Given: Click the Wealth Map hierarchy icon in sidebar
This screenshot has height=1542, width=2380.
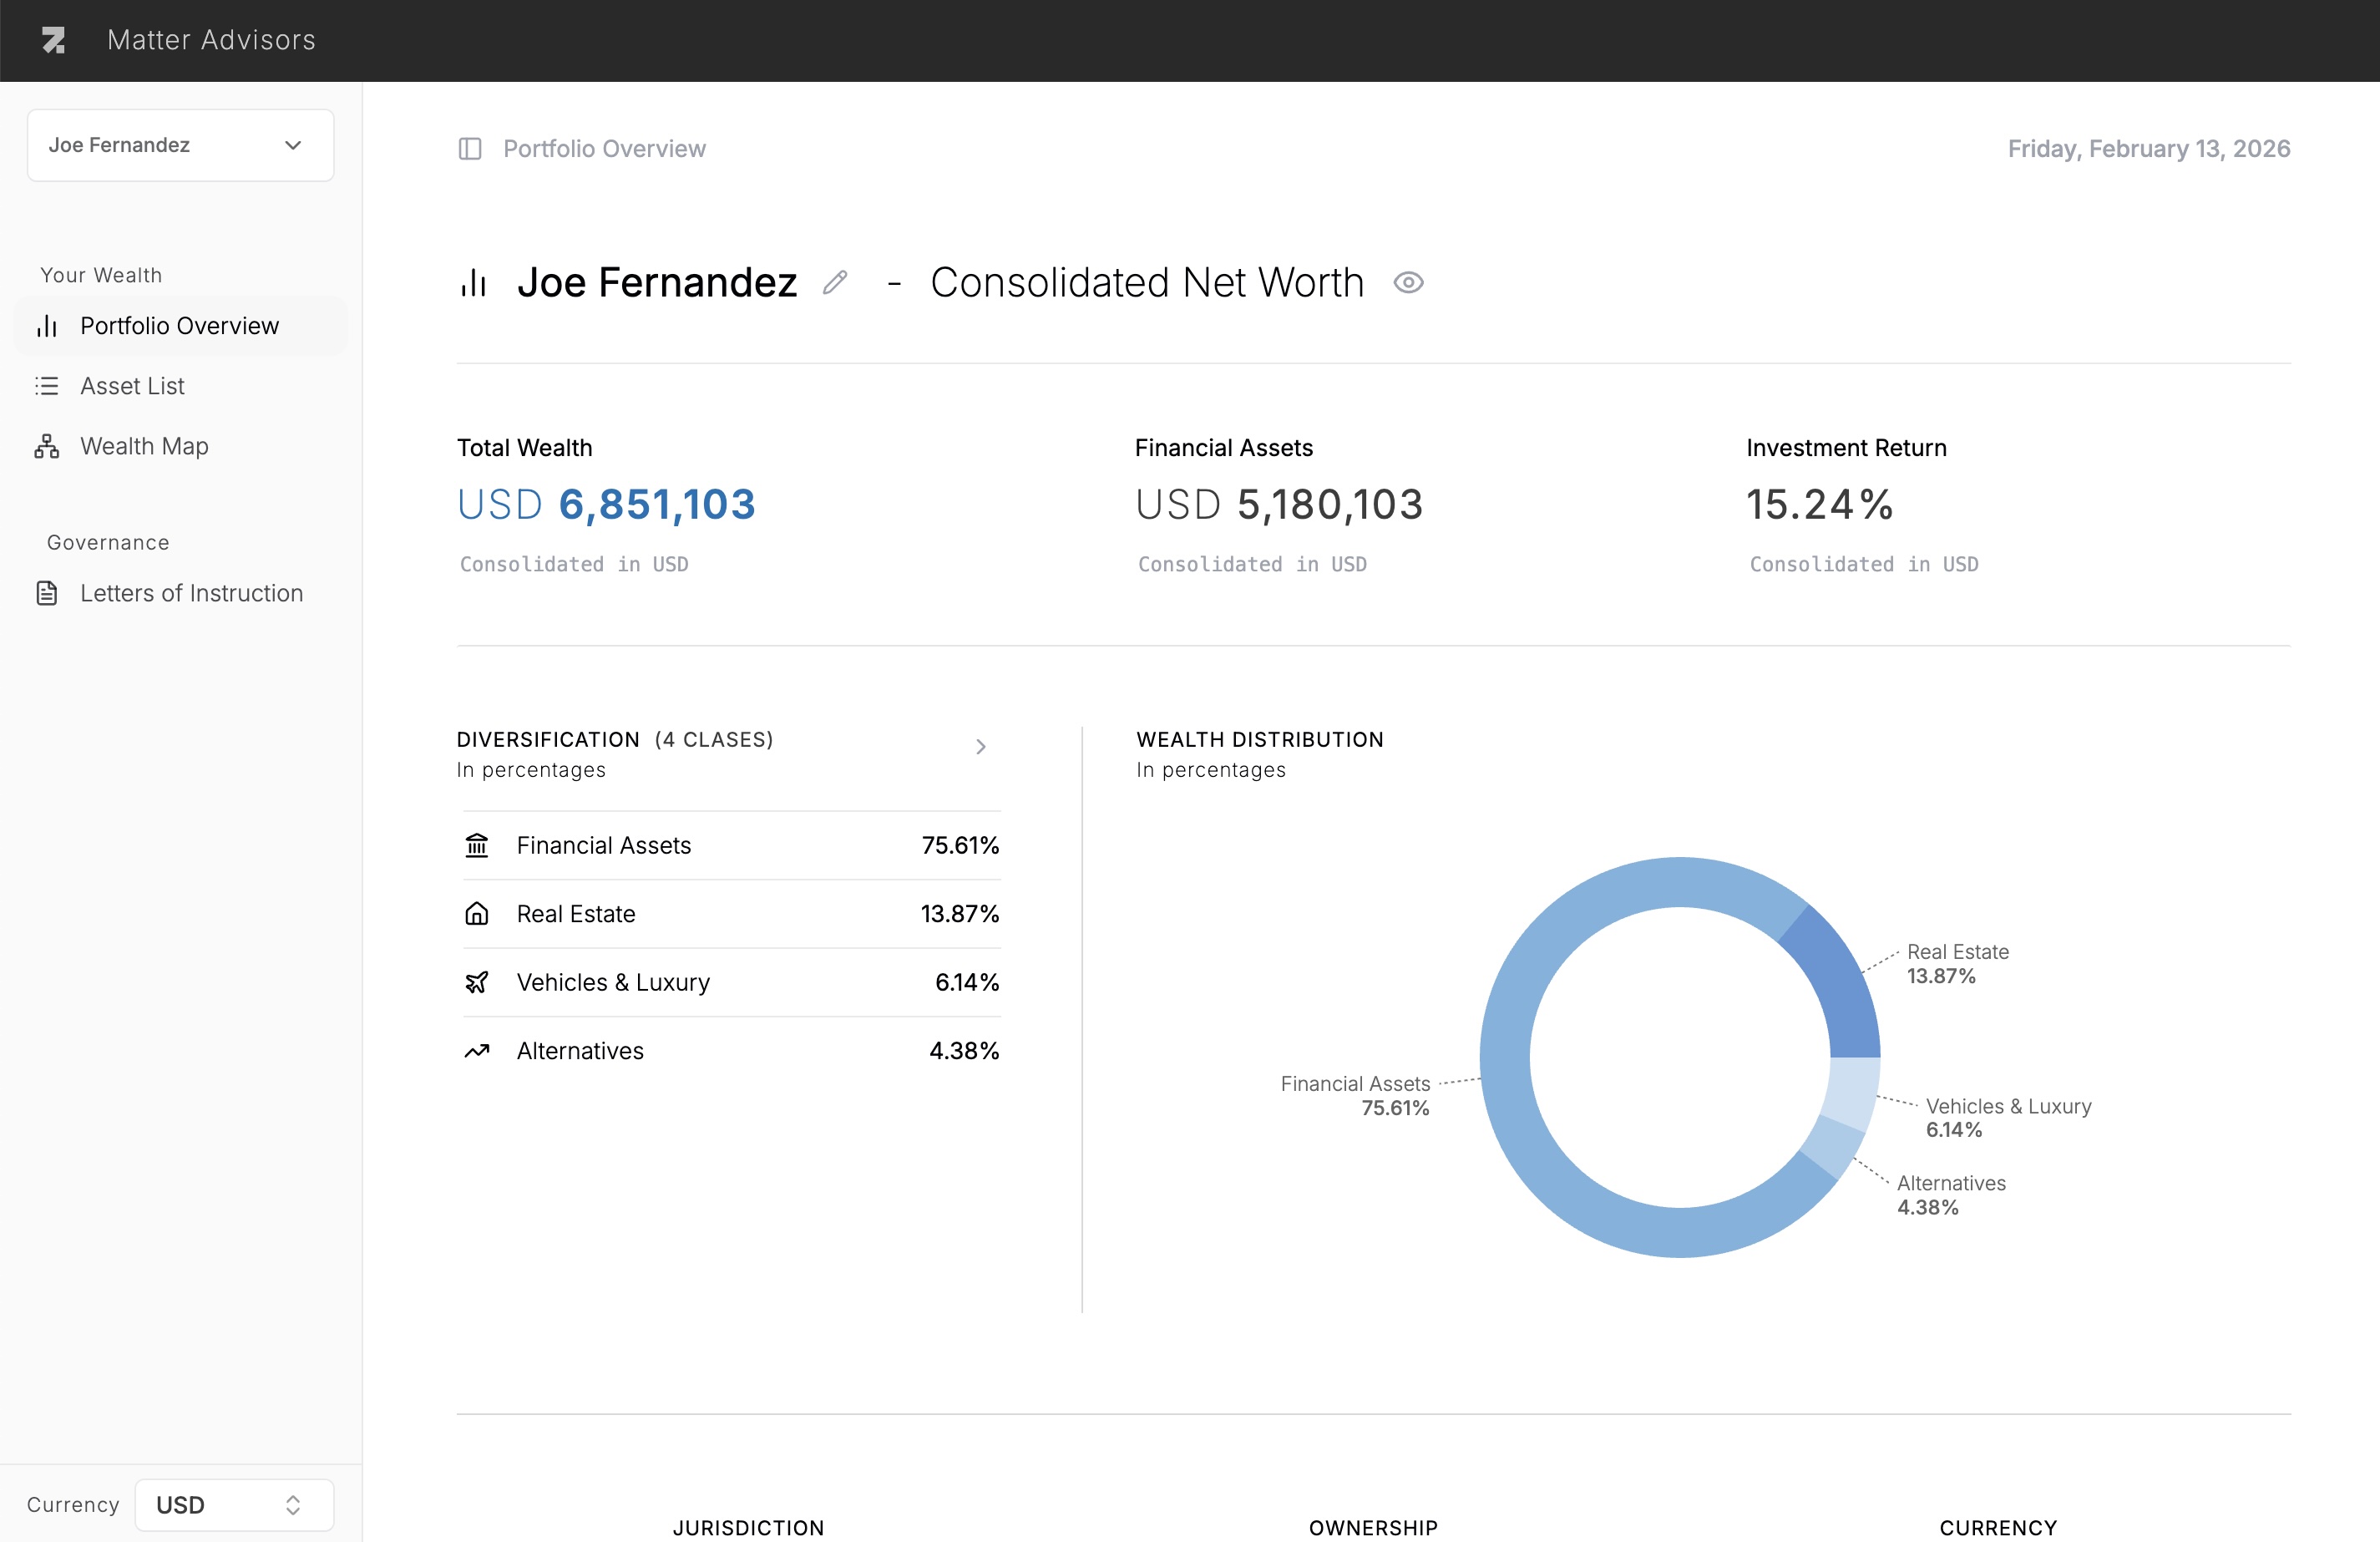Looking at the screenshot, I should [46, 446].
